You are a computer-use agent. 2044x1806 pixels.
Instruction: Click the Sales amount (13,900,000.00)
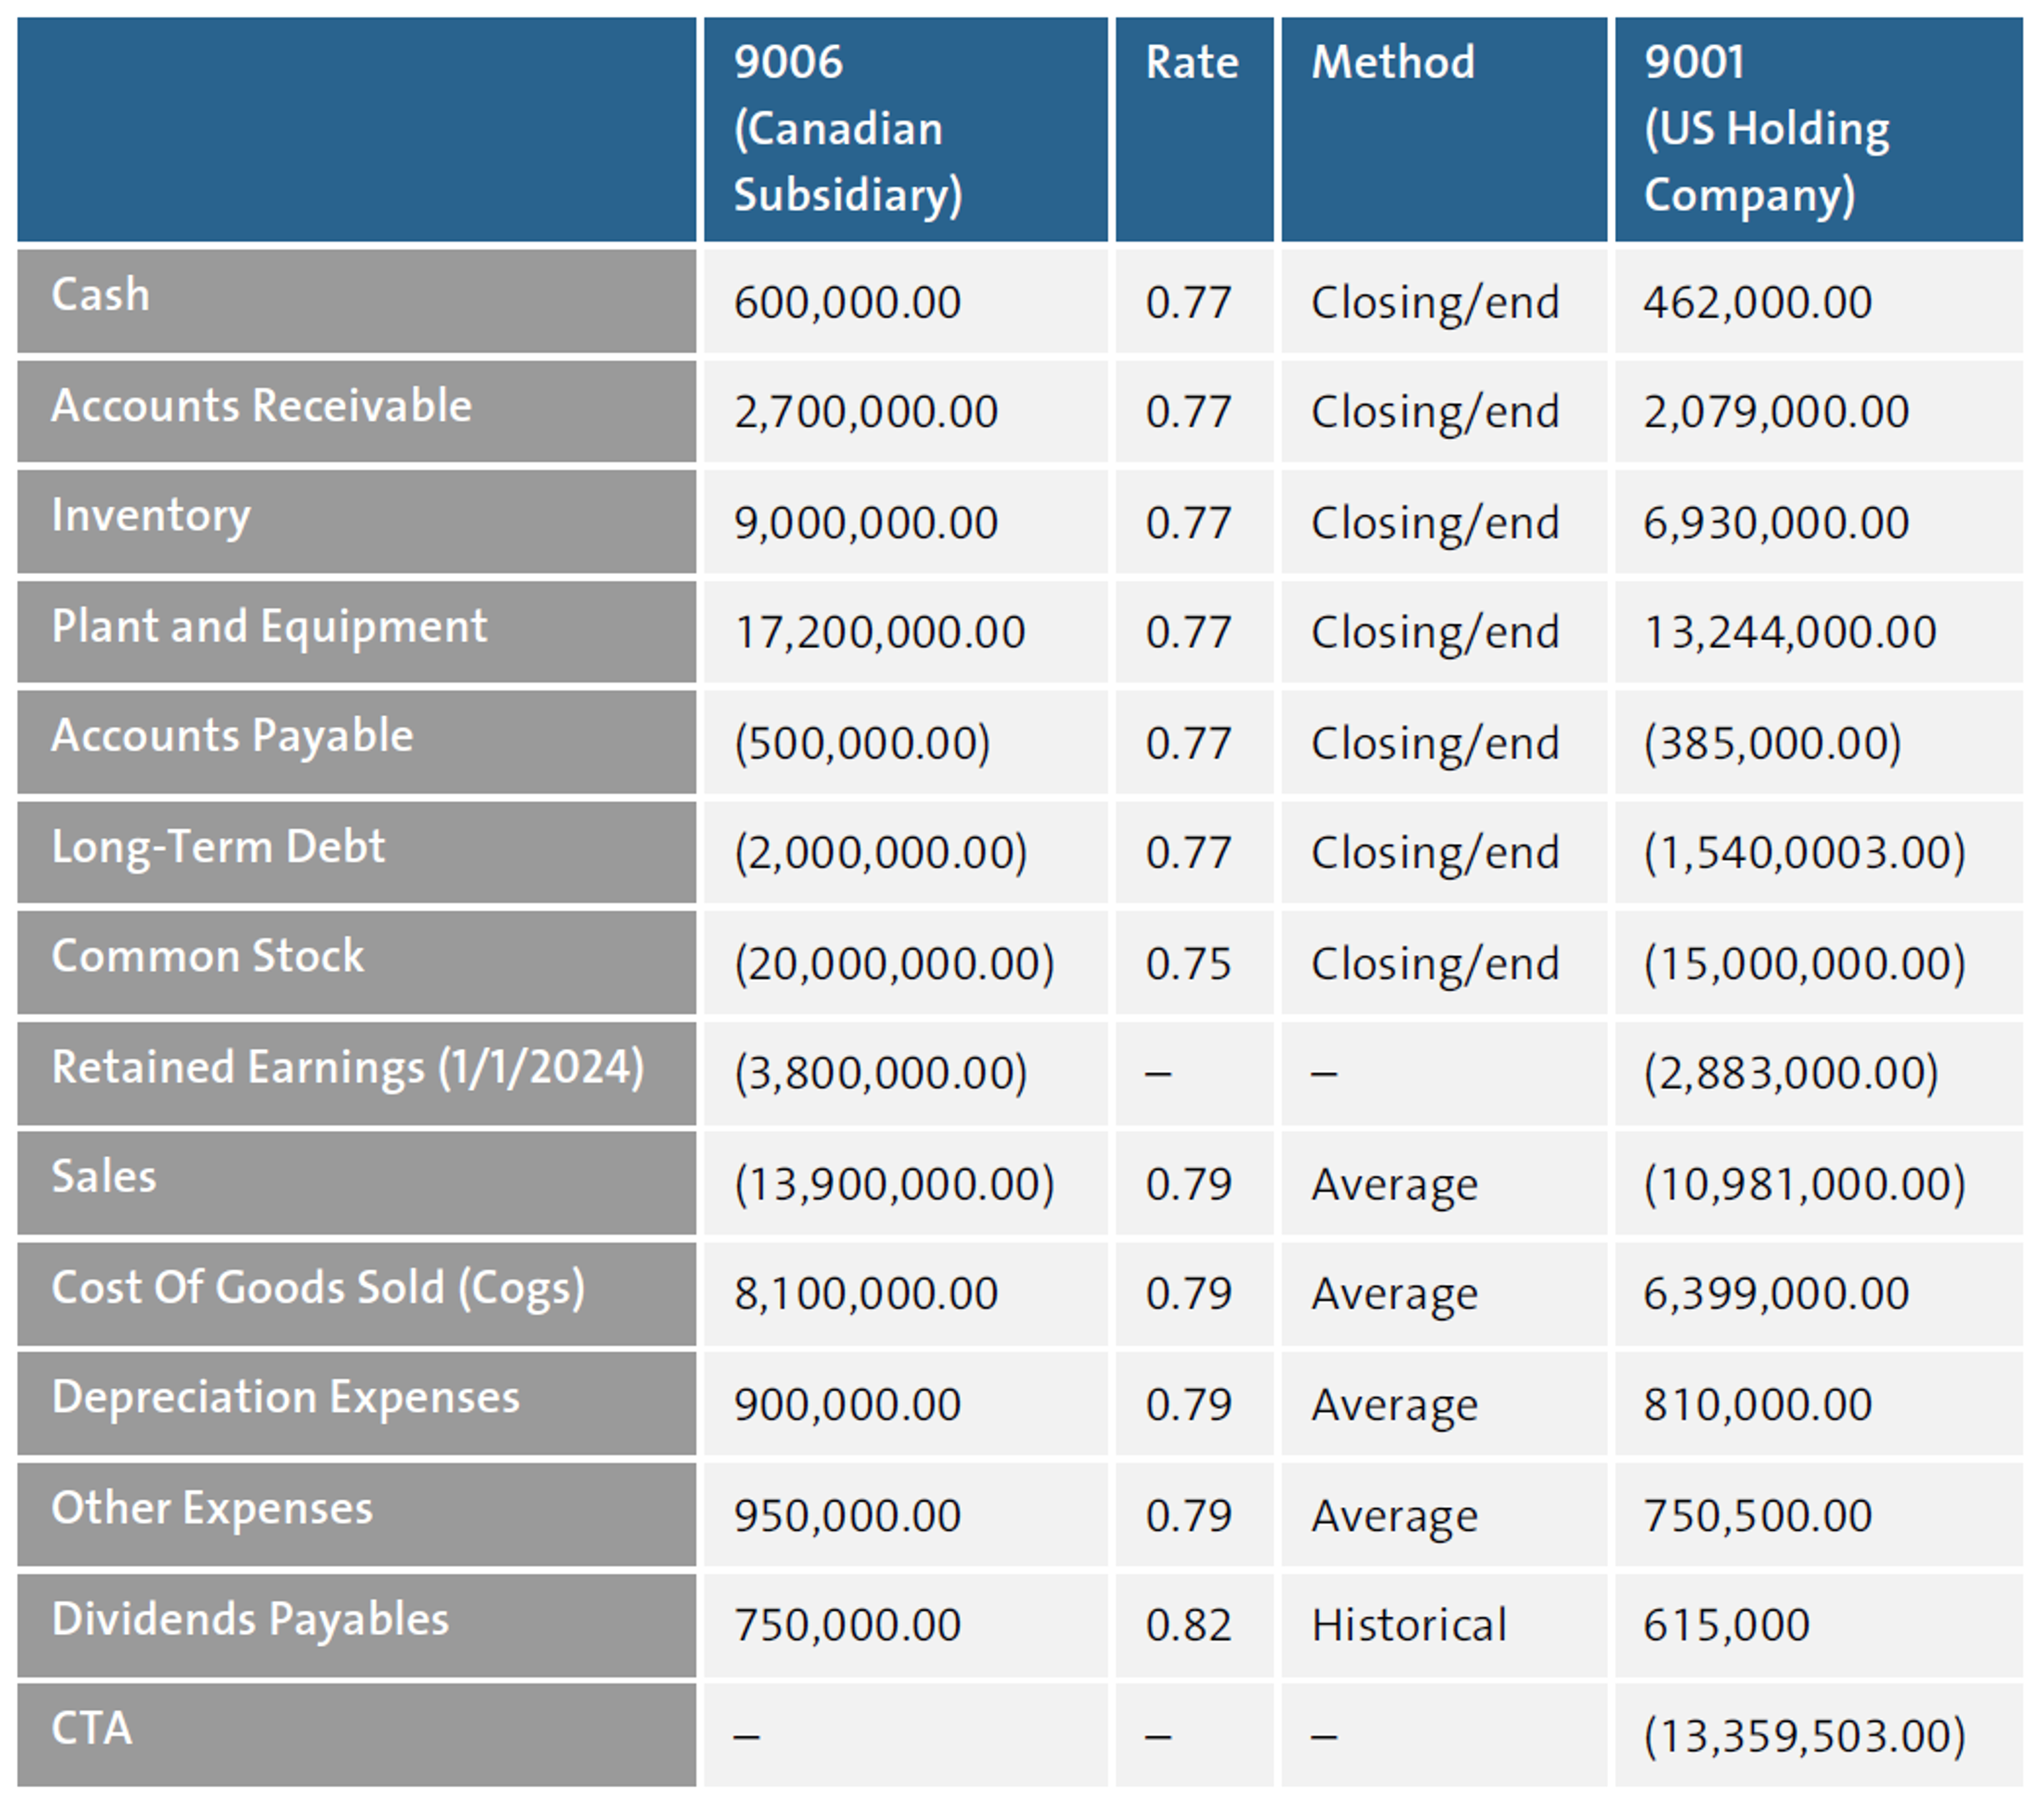tap(893, 1184)
